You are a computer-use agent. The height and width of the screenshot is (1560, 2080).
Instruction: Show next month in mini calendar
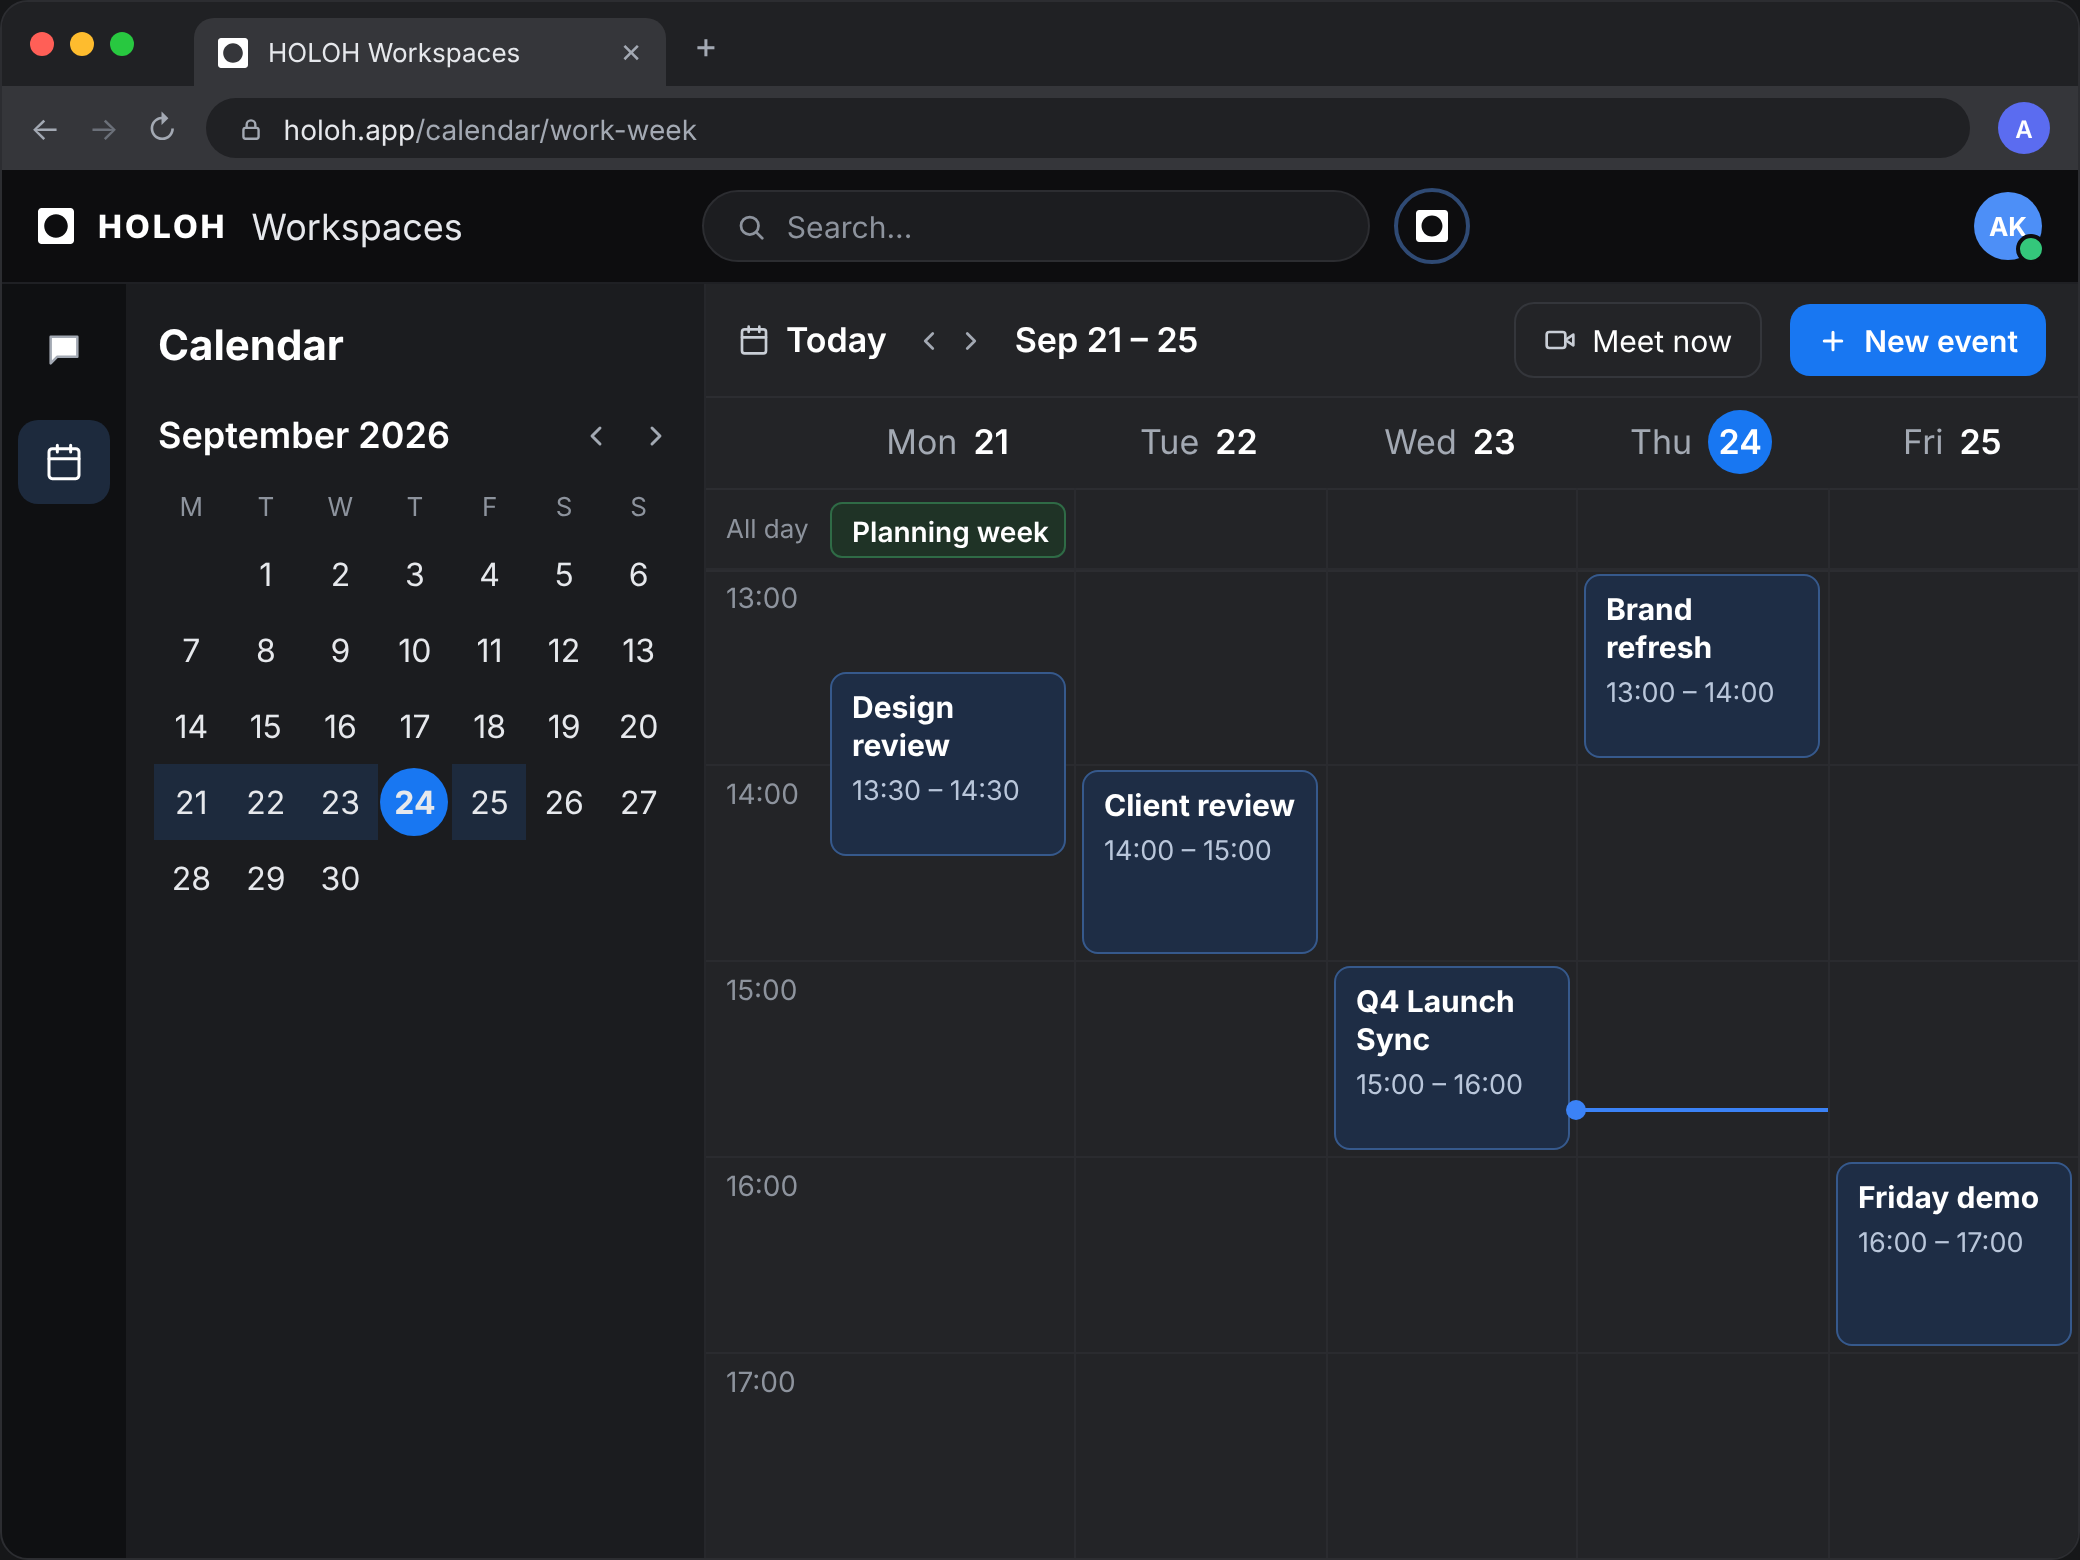pyautogui.click(x=656, y=436)
